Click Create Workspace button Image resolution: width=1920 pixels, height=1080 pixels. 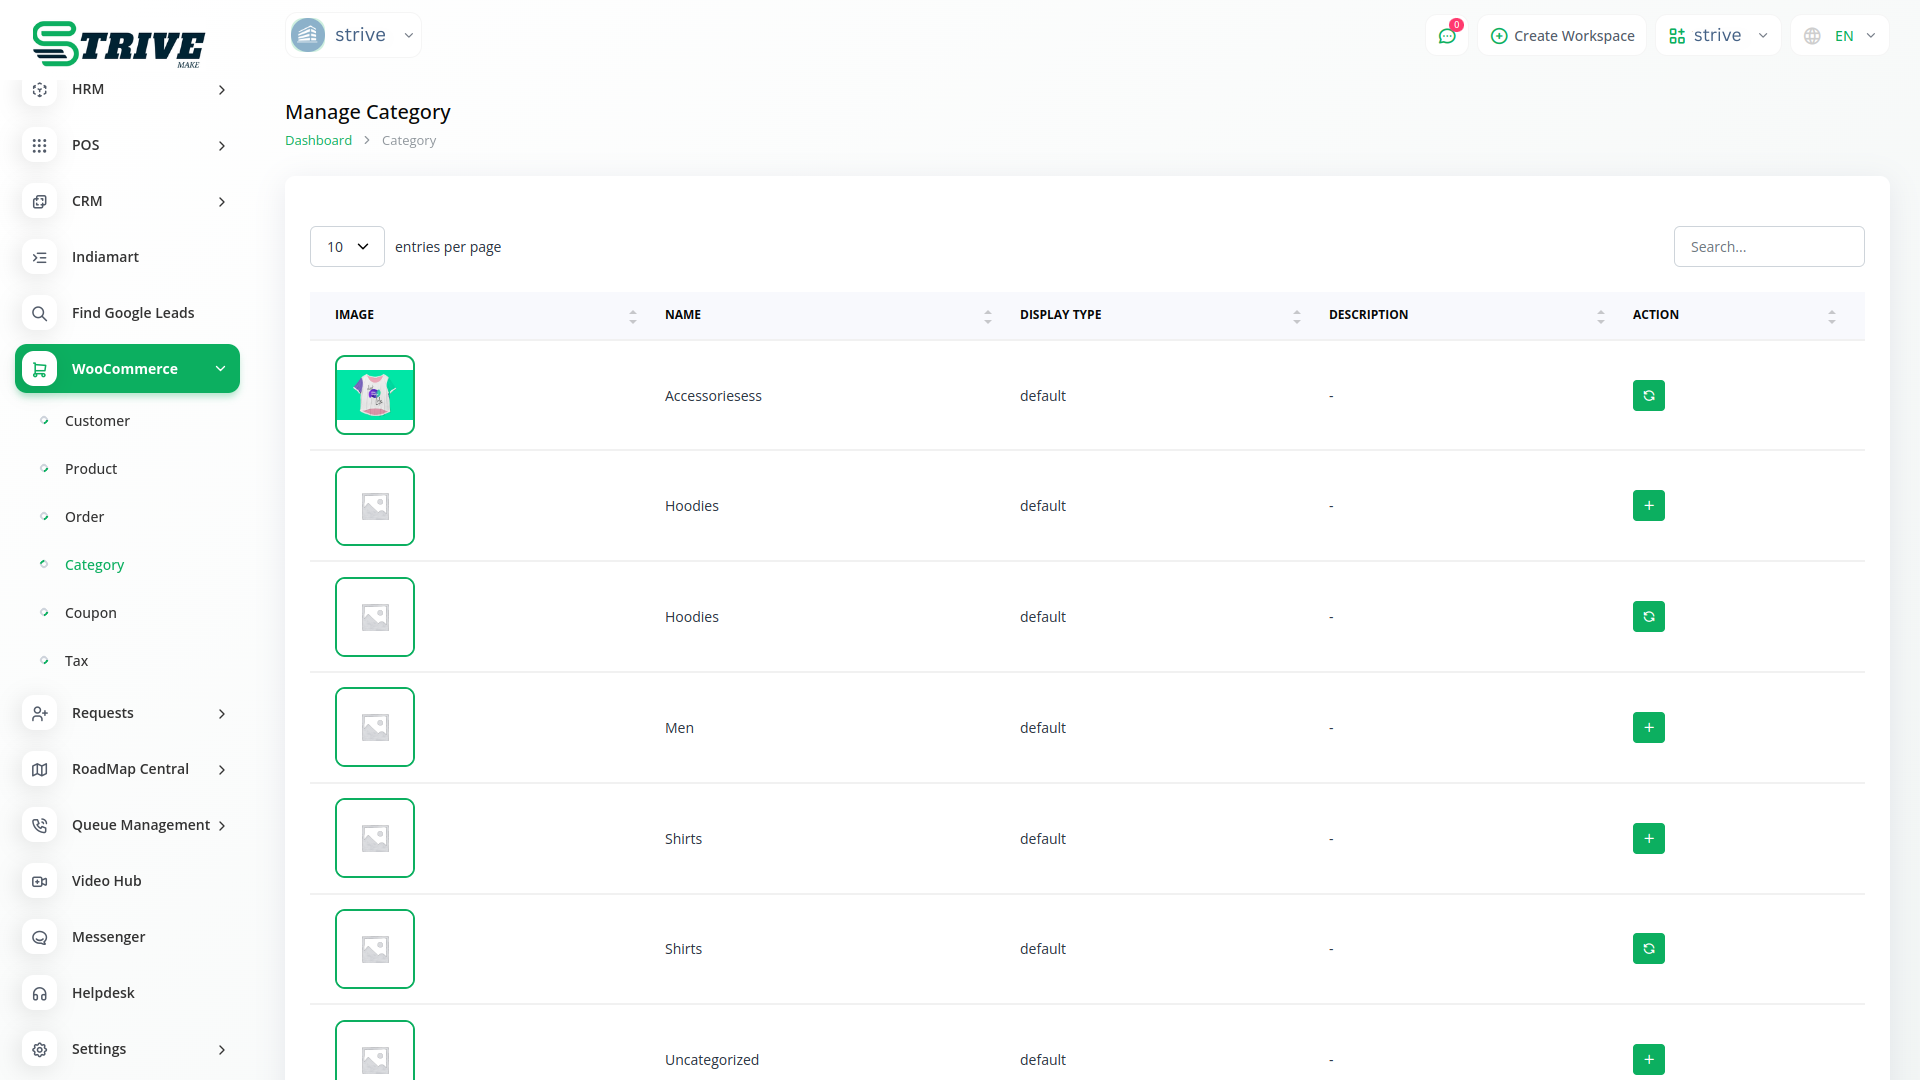pyautogui.click(x=1562, y=36)
